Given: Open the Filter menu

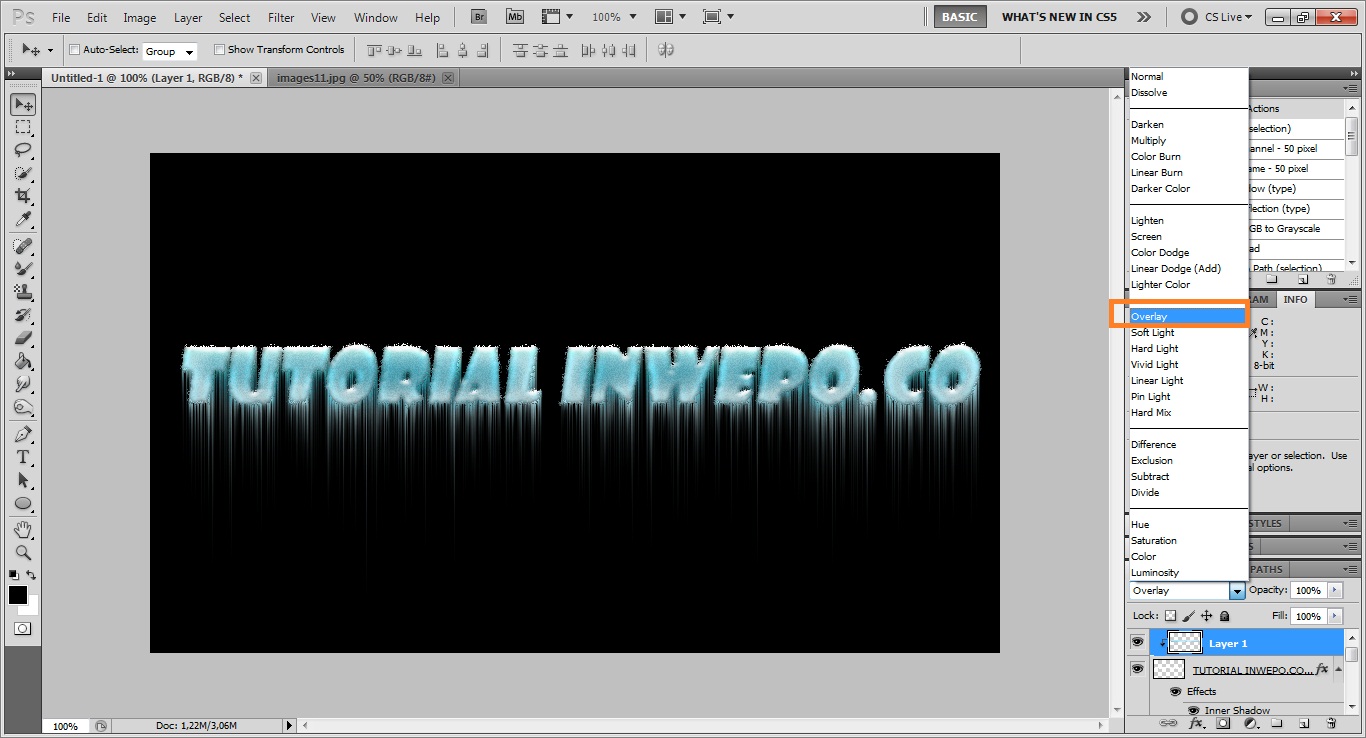Looking at the screenshot, I should pyautogui.click(x=281, y=18).
